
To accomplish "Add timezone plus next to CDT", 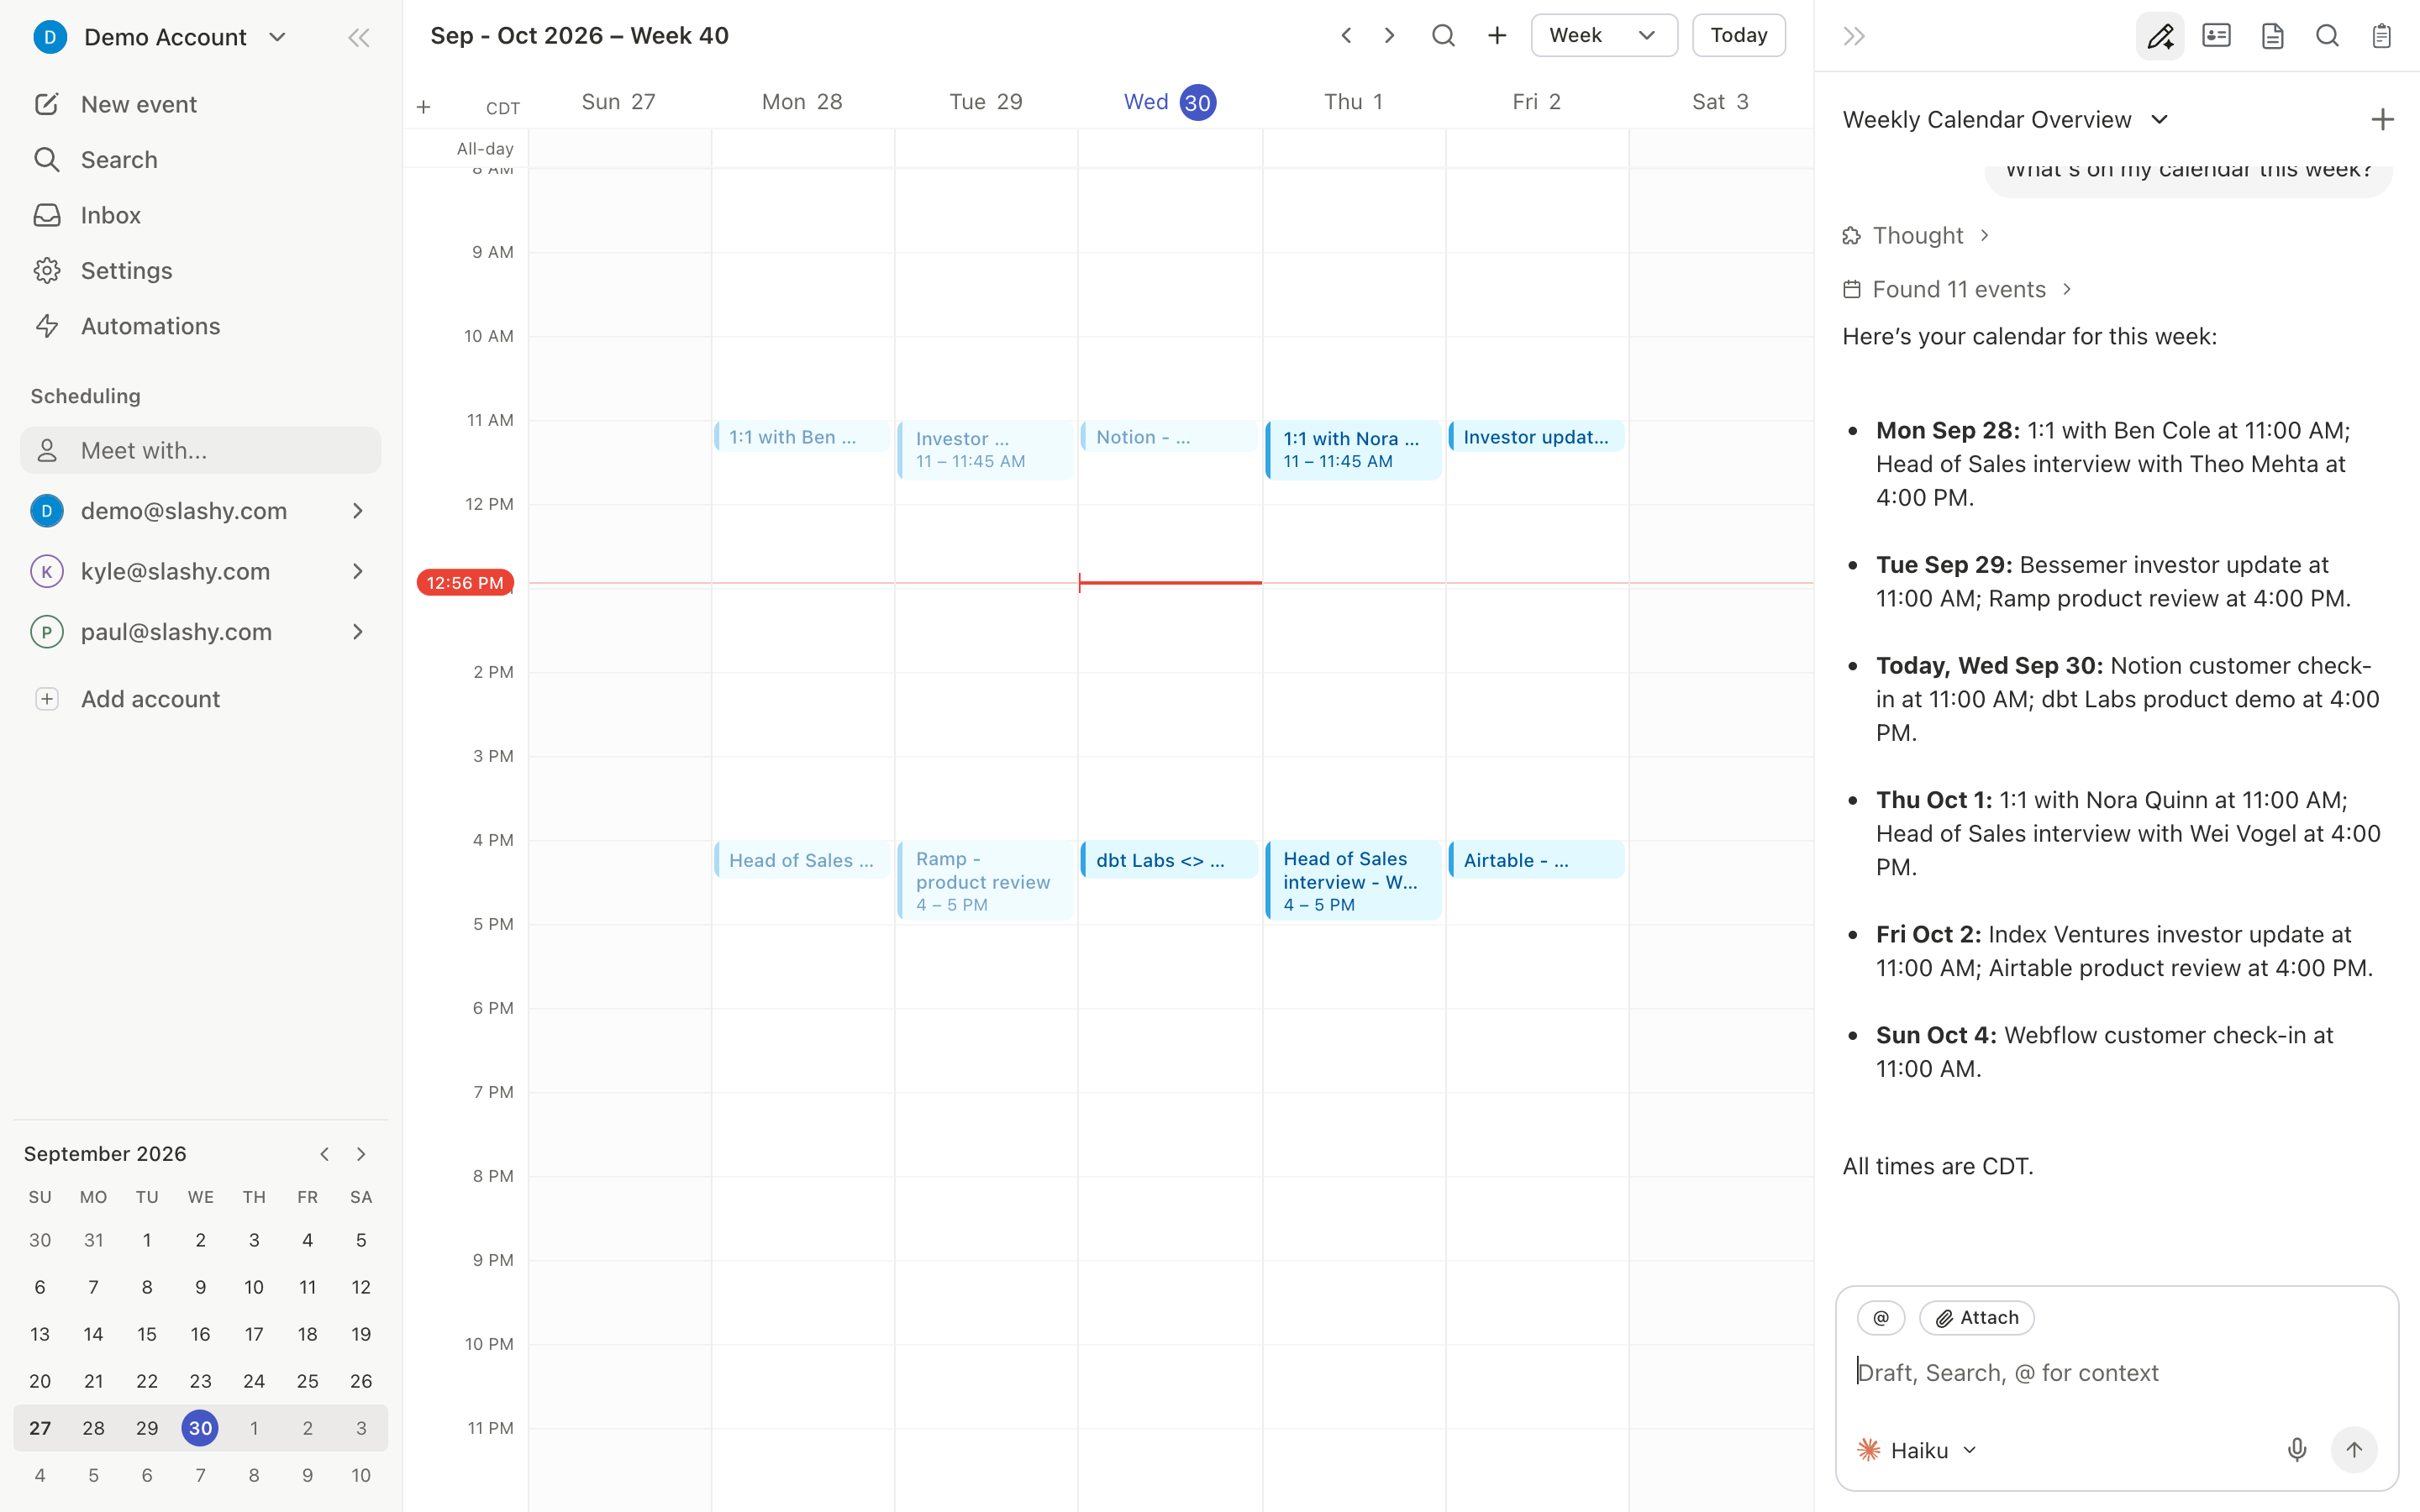I will (424, 107).
